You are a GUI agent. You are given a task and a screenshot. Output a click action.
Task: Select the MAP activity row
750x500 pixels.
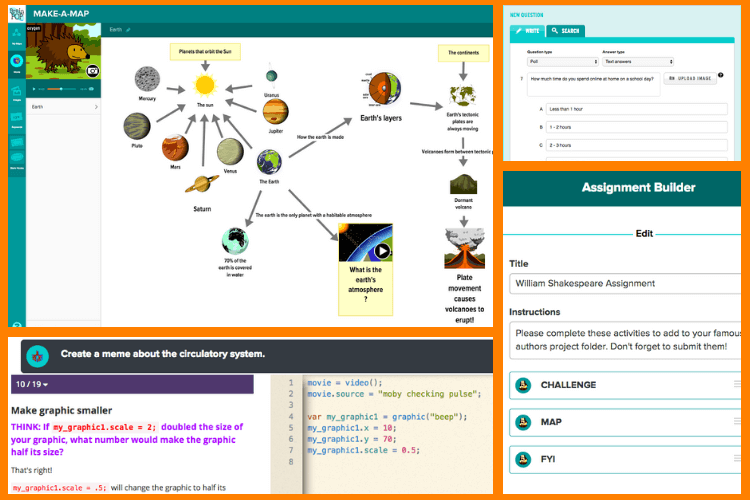coord(625,422)
